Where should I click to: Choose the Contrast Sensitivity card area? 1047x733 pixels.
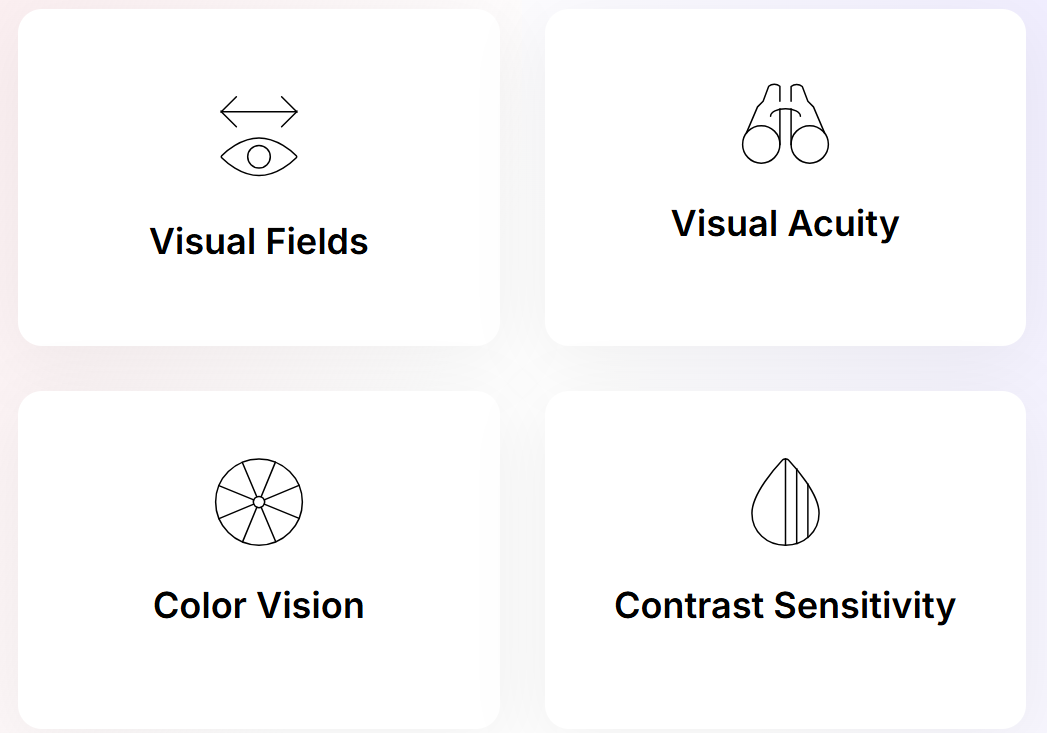click(785, 559)
